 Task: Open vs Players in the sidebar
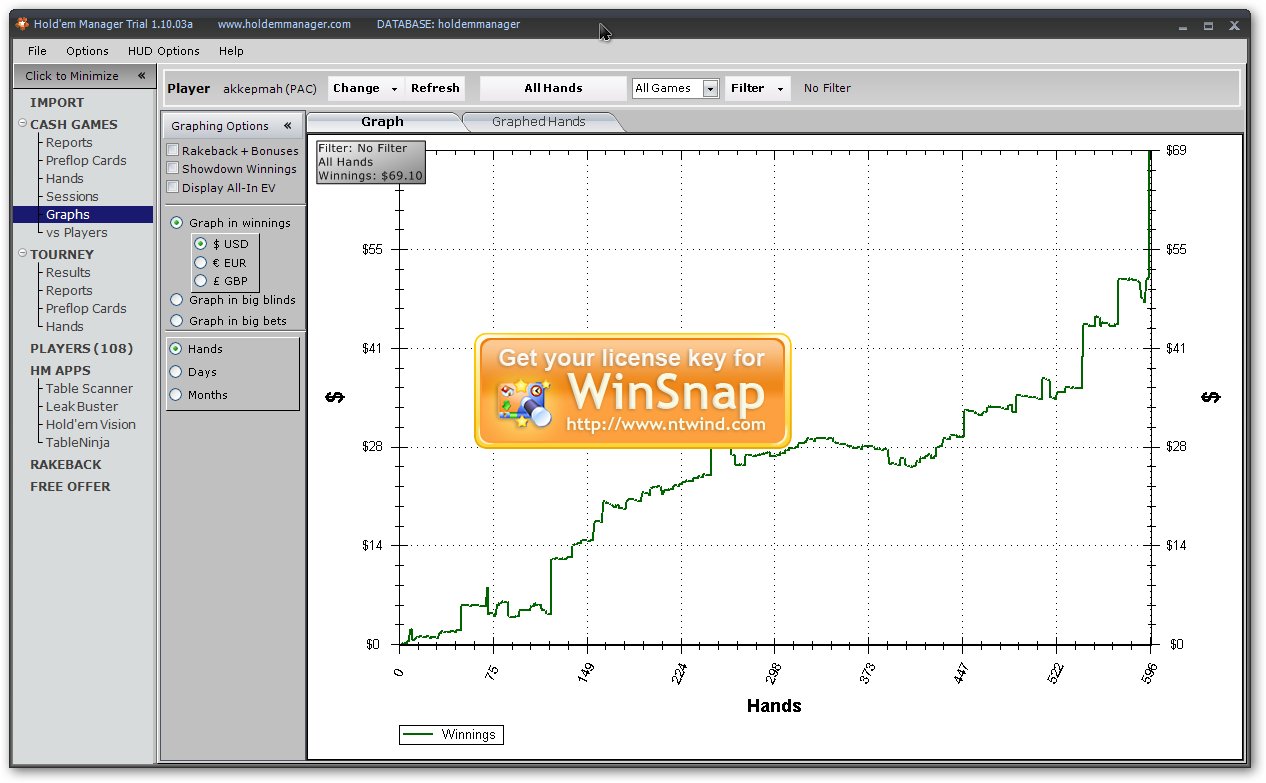pyautogui.click(x=76, y=232)
